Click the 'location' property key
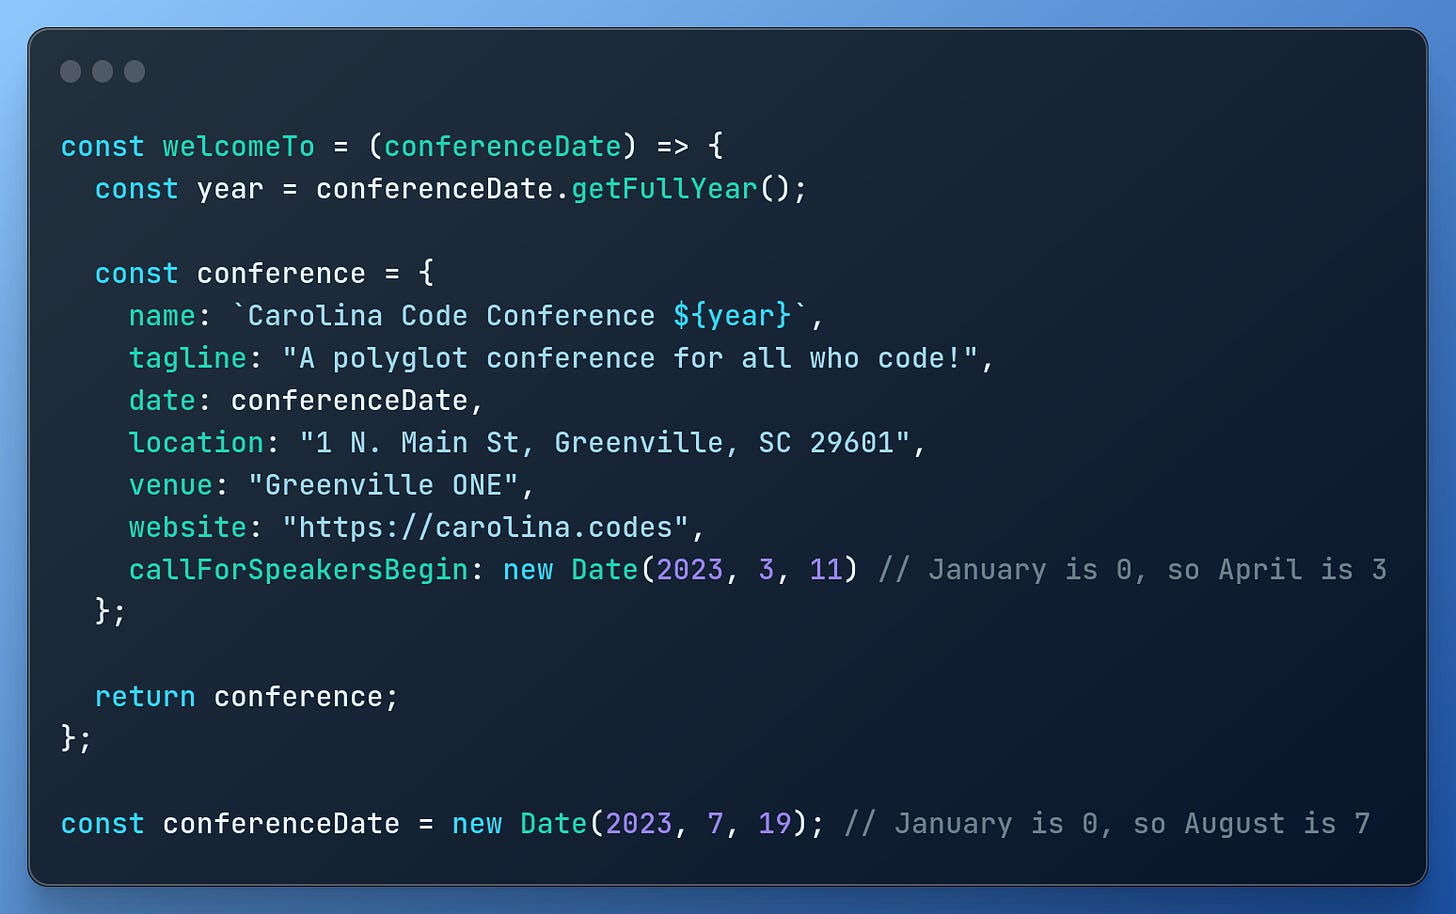 click(x=196, y=442)
